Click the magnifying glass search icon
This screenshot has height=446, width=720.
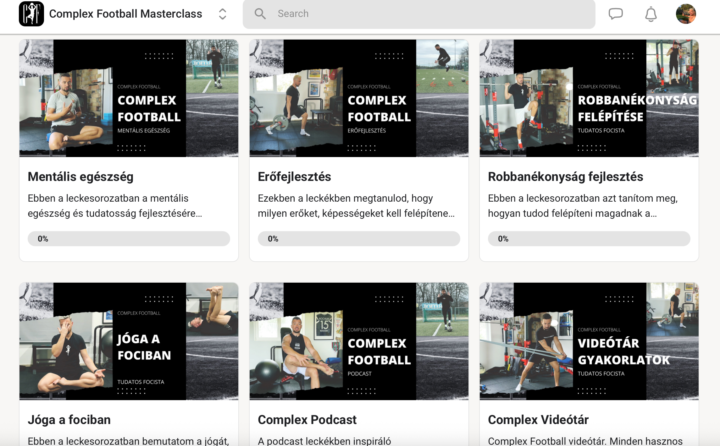(260, 14)
